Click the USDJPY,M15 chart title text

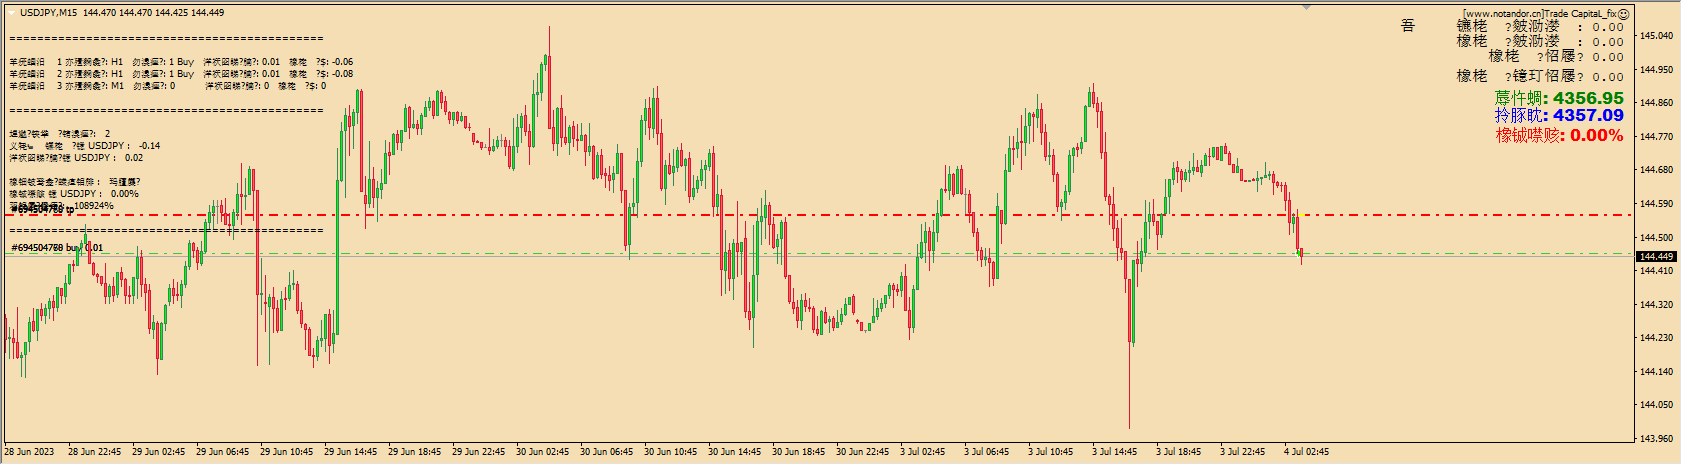49,13
